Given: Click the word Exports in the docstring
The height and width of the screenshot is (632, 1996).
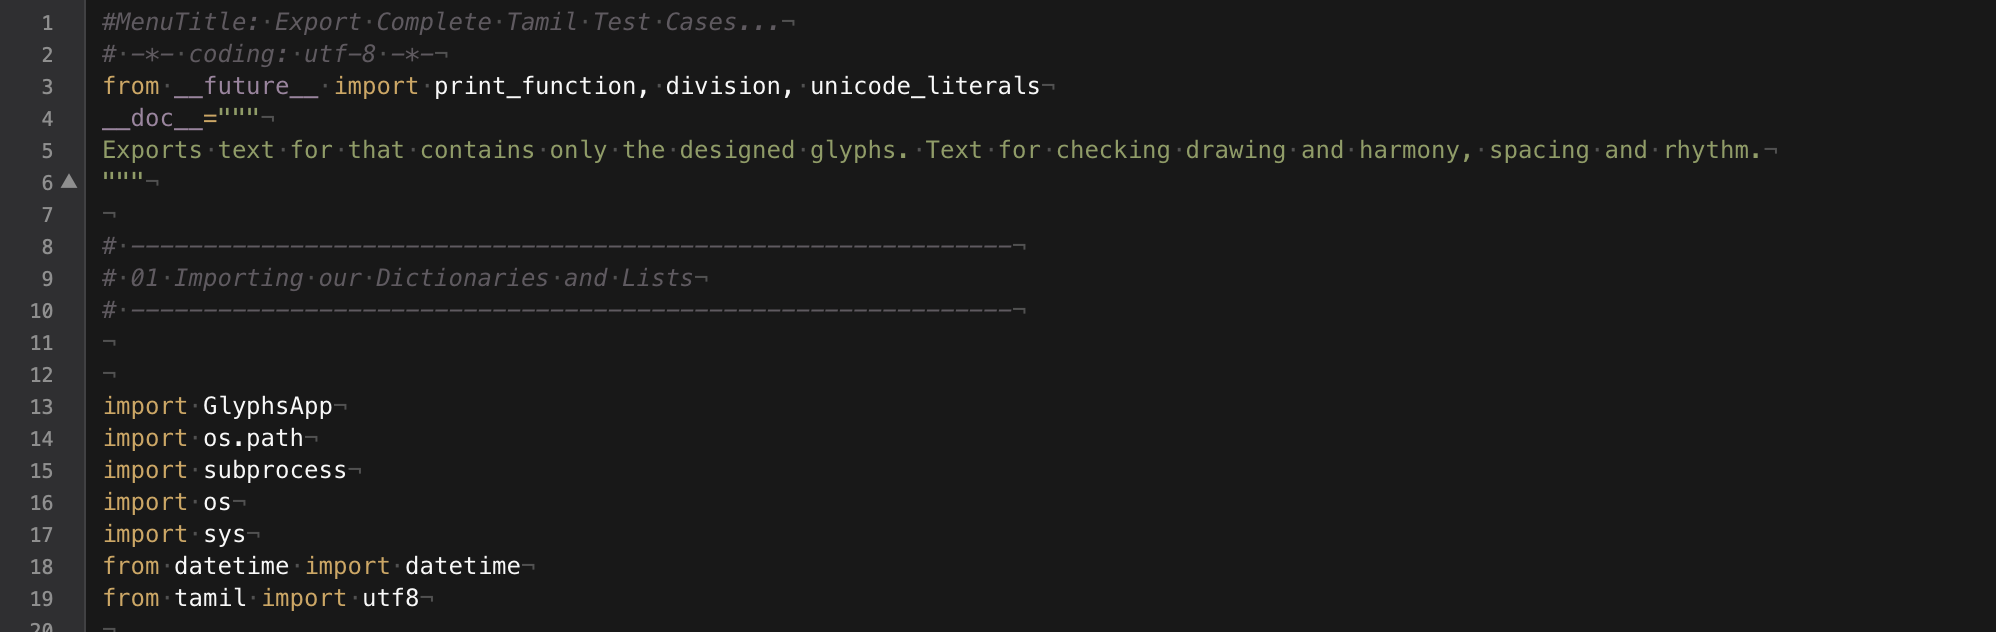Looking at the screenshot, I should coord(152,150).
